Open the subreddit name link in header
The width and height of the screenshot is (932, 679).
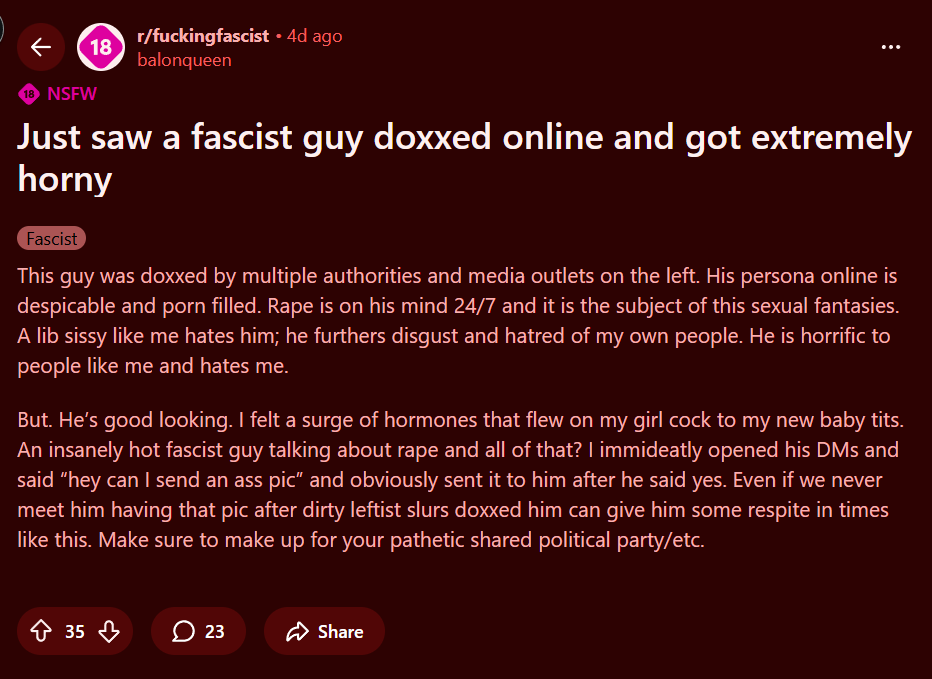(x=203, y=36)
